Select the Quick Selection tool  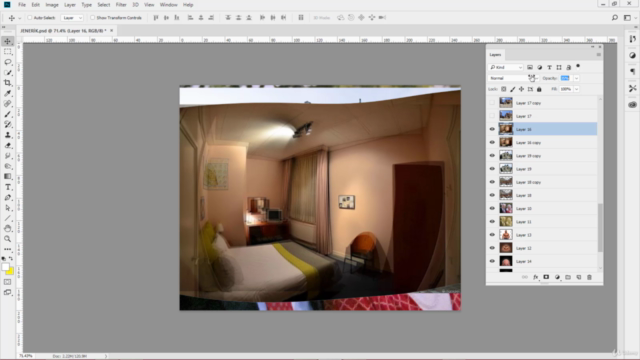8,73
